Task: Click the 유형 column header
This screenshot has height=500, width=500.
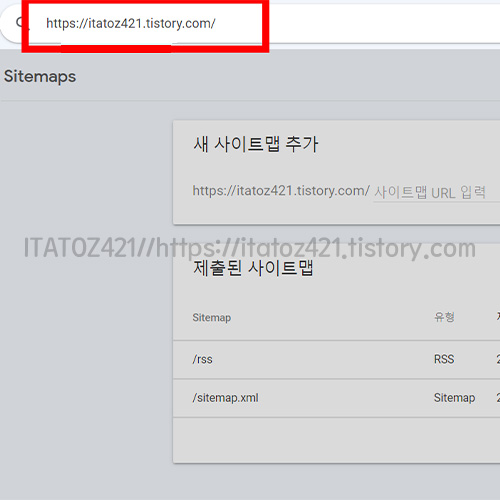Action: point(444,317)
